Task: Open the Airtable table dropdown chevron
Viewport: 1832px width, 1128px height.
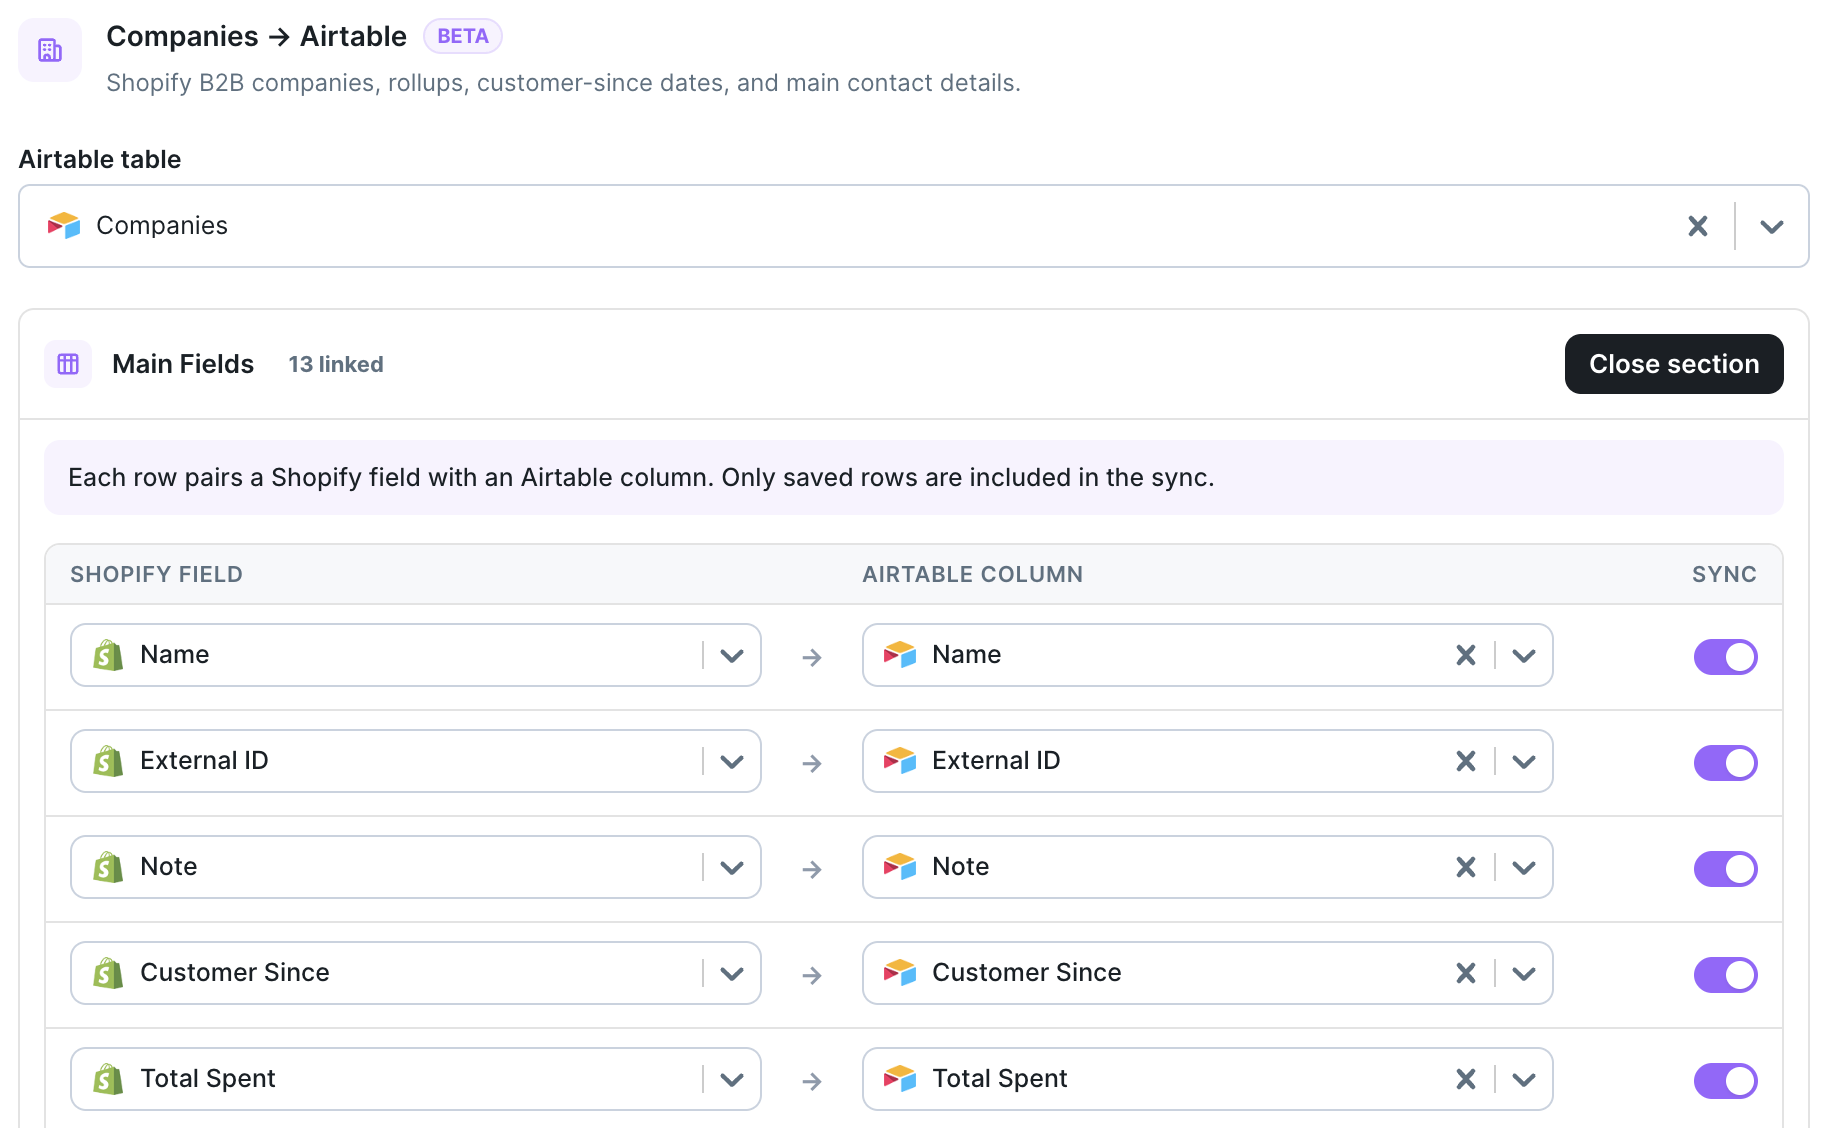Action: coord(1772,226)
